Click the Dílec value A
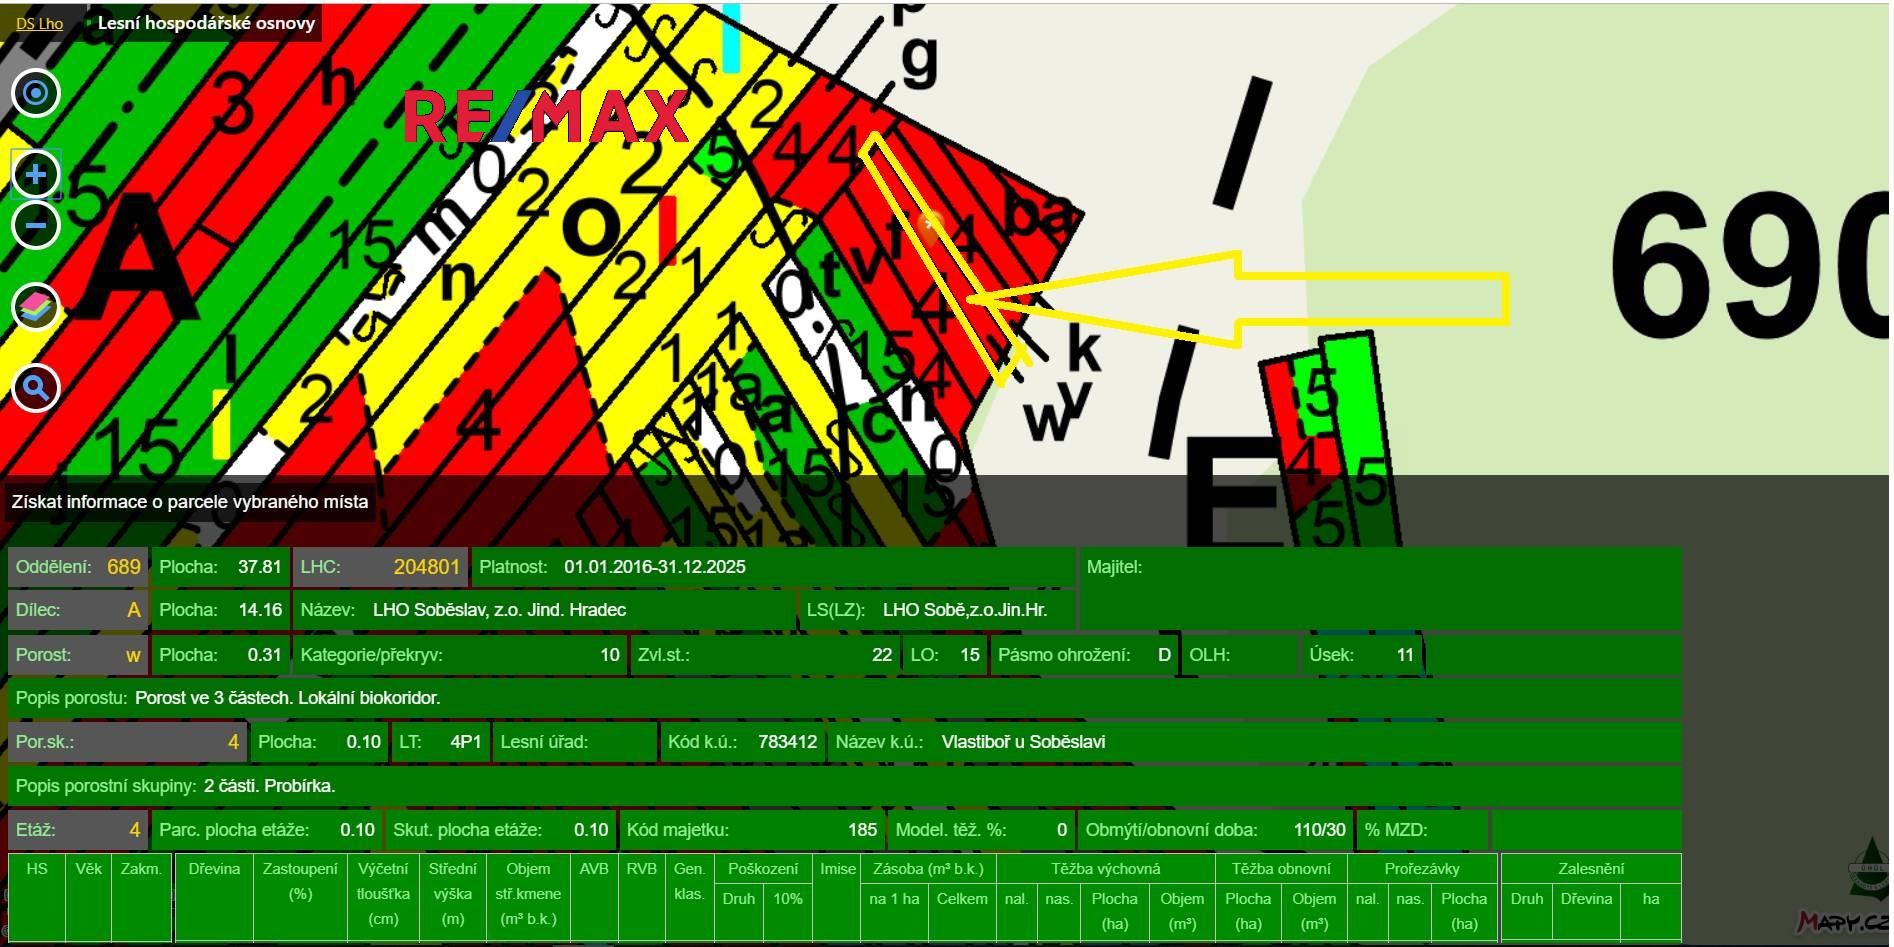This screenshot has height=947, width=1894. (134, 610)
